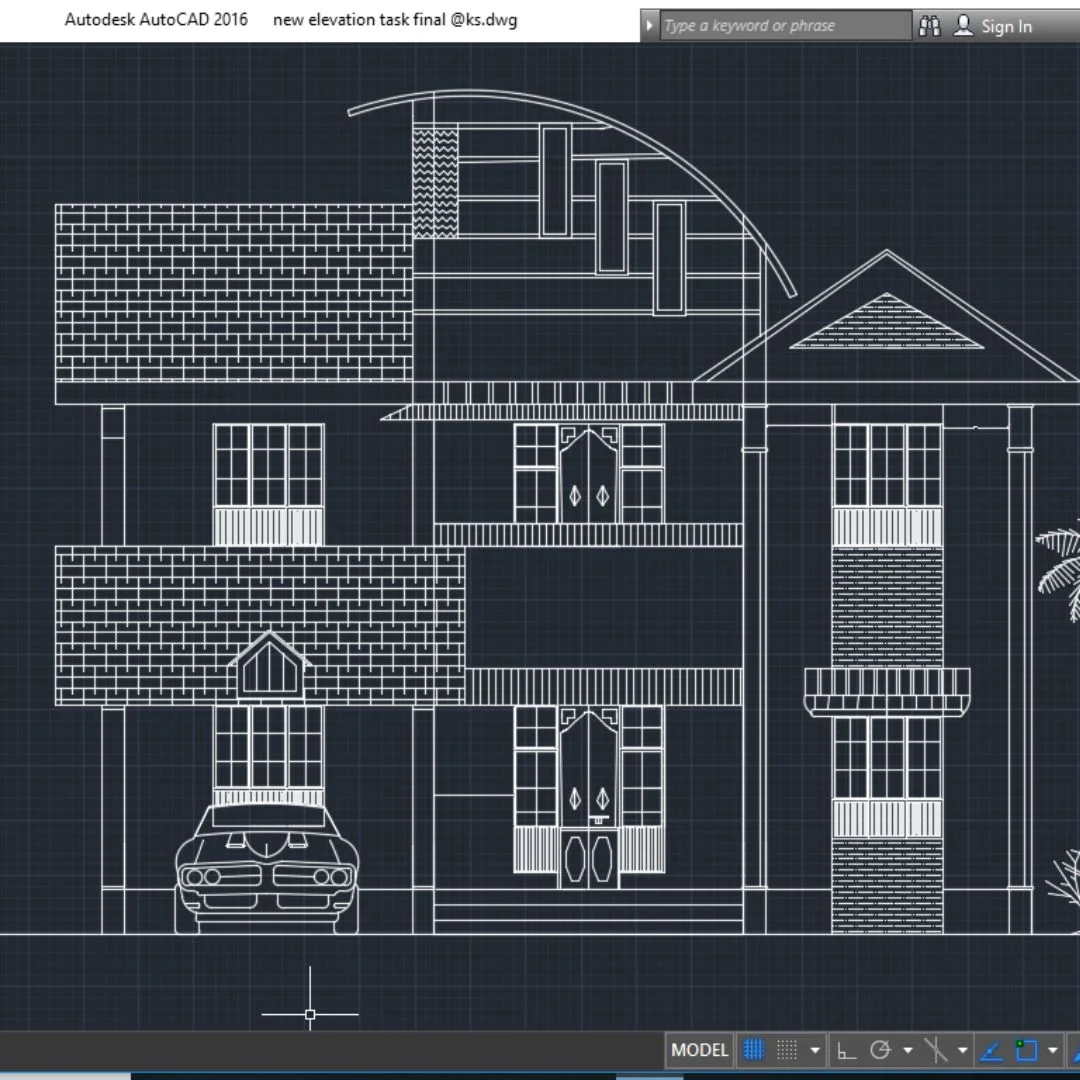Click the isometric drafting icon
1080x1080 pixels.
tap(936, 1050)
